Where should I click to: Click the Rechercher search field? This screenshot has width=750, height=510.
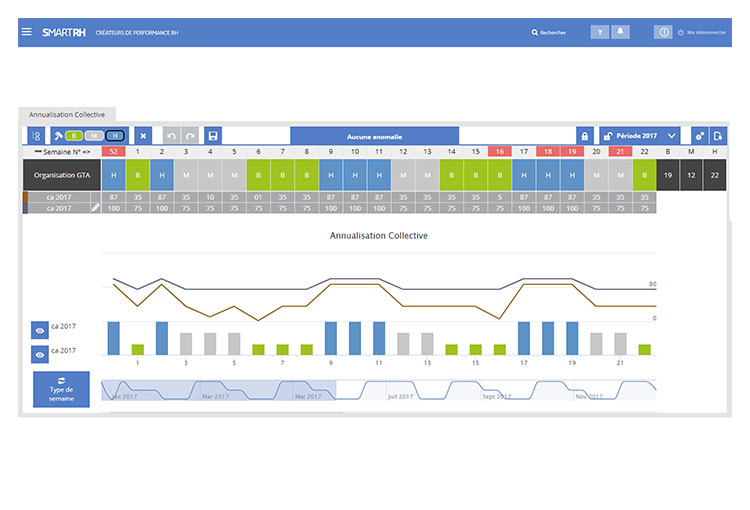pos(552,32)
